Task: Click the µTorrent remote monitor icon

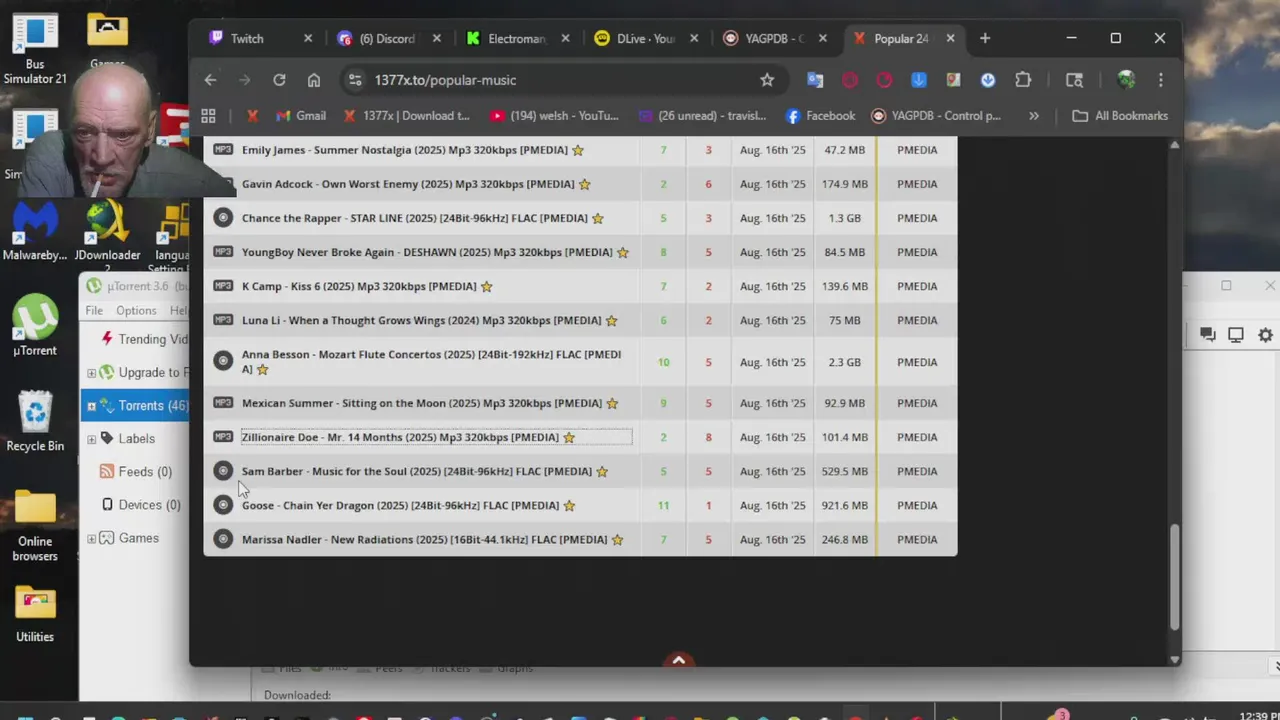Action: point(1236,335)
